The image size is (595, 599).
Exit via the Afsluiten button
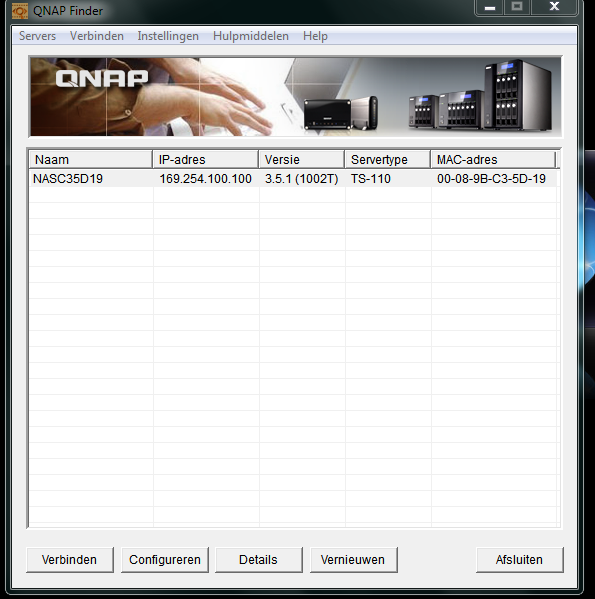pos(519,560)
